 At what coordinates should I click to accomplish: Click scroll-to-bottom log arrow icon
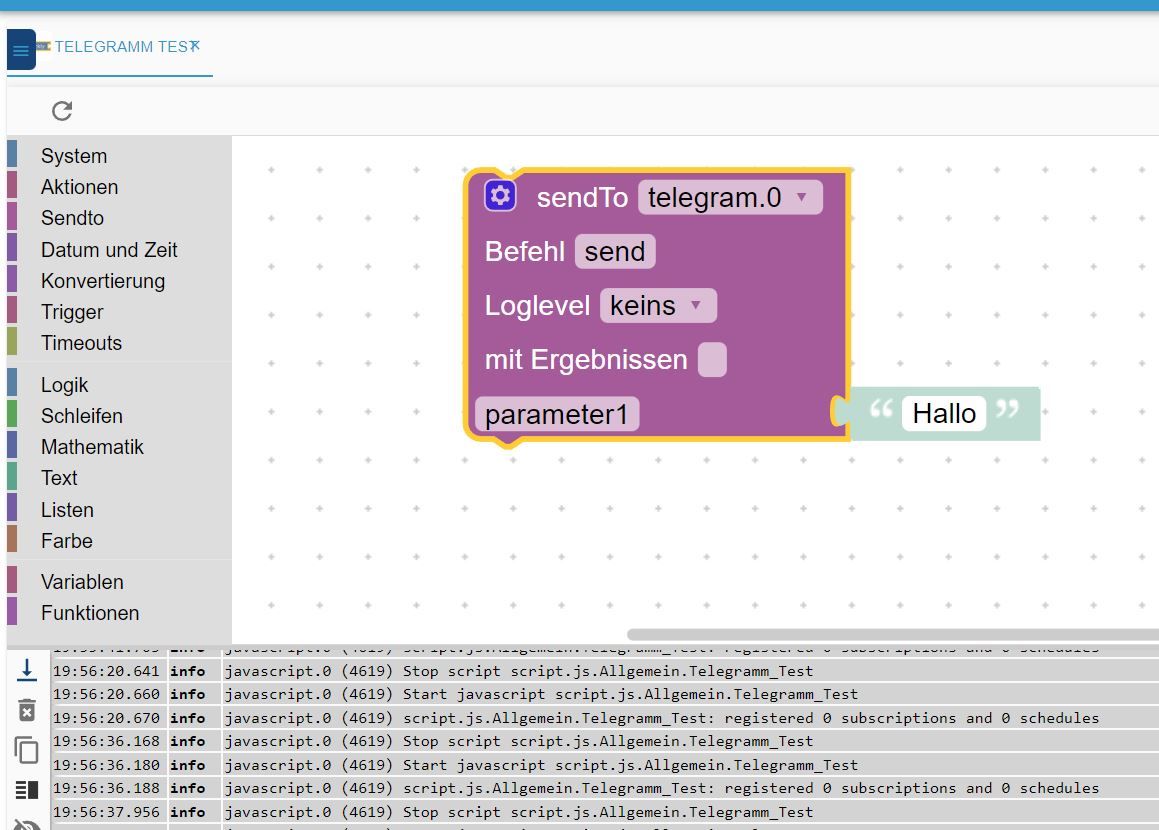click(27, 670)
